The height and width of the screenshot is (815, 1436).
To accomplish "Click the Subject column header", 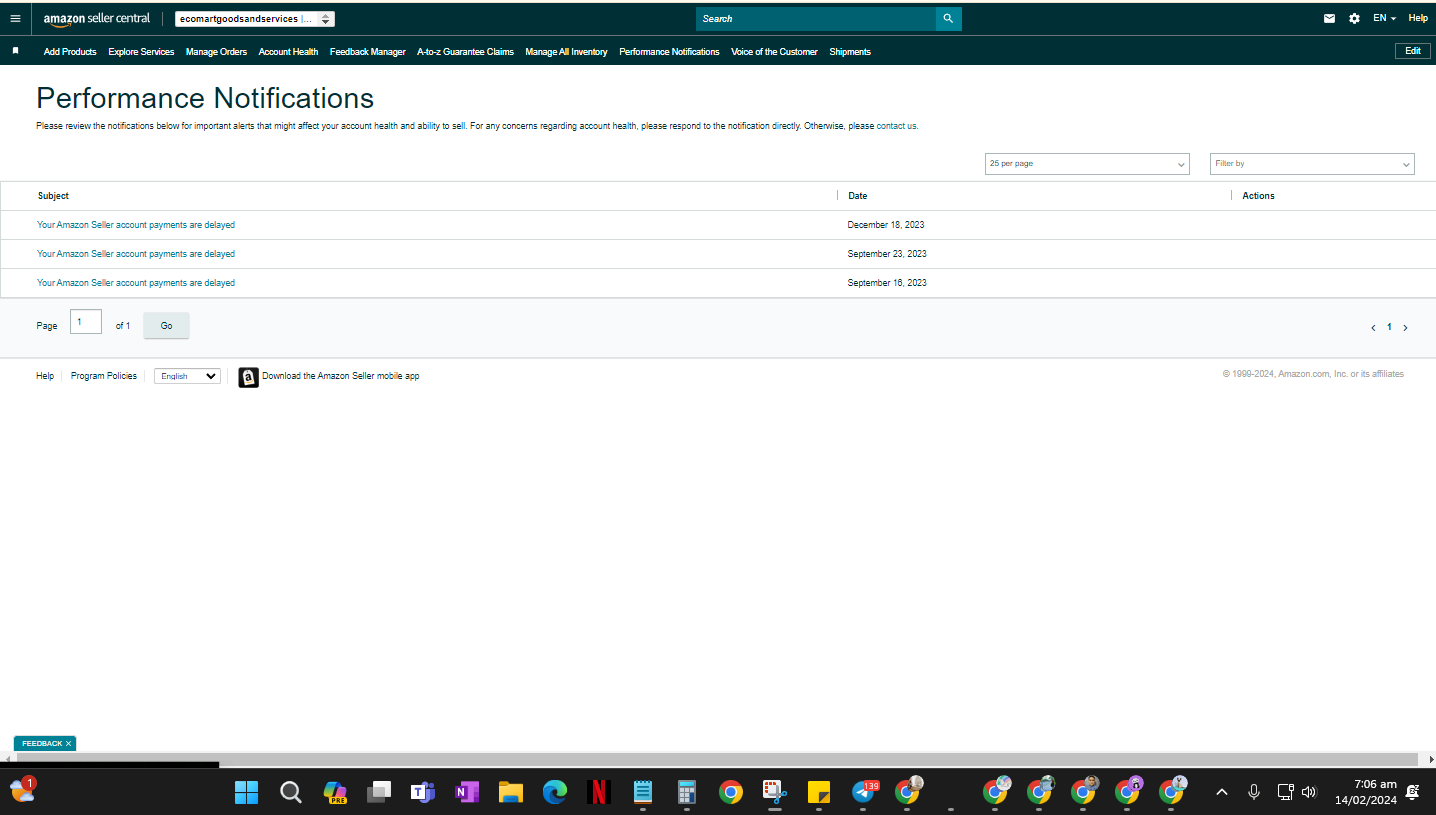I will [54, 196].
